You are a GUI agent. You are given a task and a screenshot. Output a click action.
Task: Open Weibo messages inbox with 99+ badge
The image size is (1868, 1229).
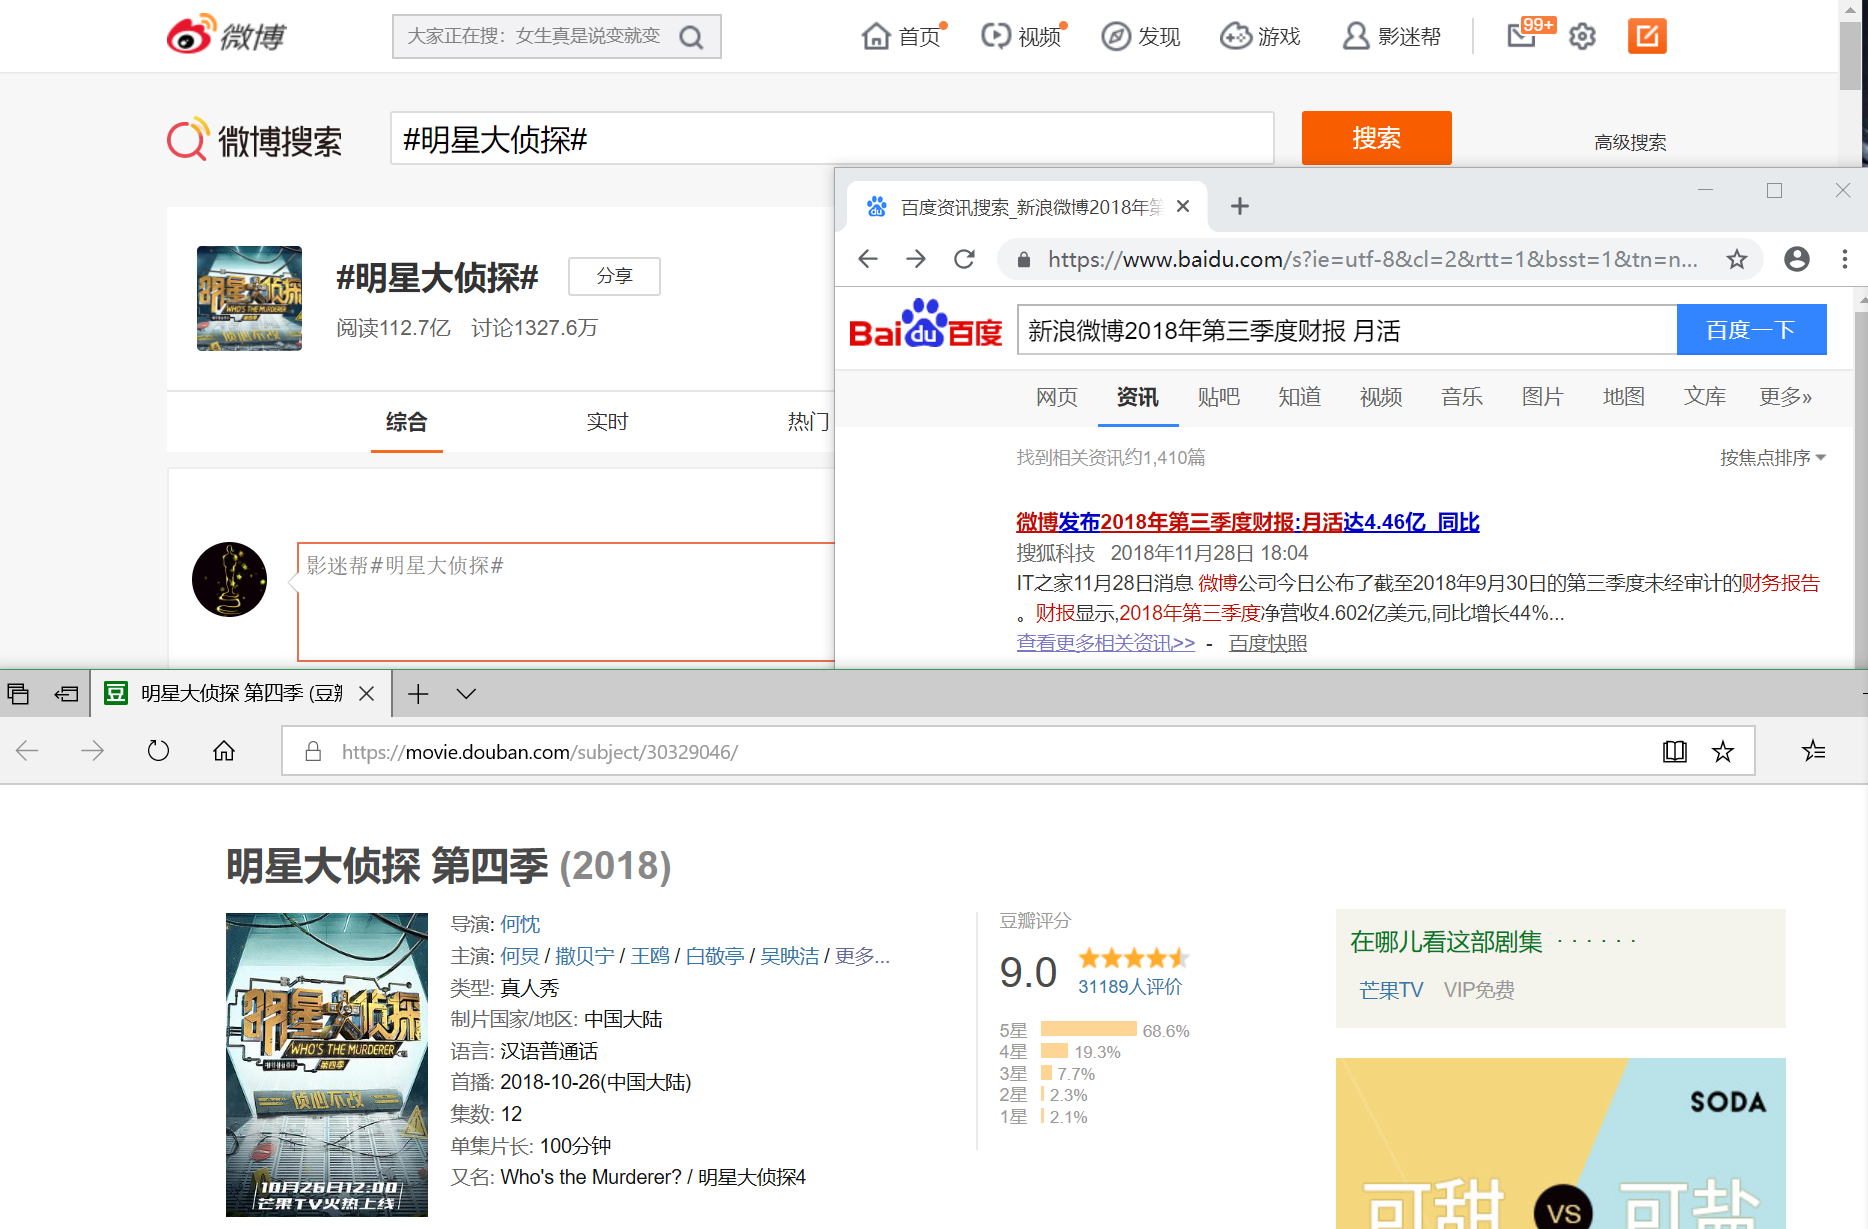coord(1522,36)
